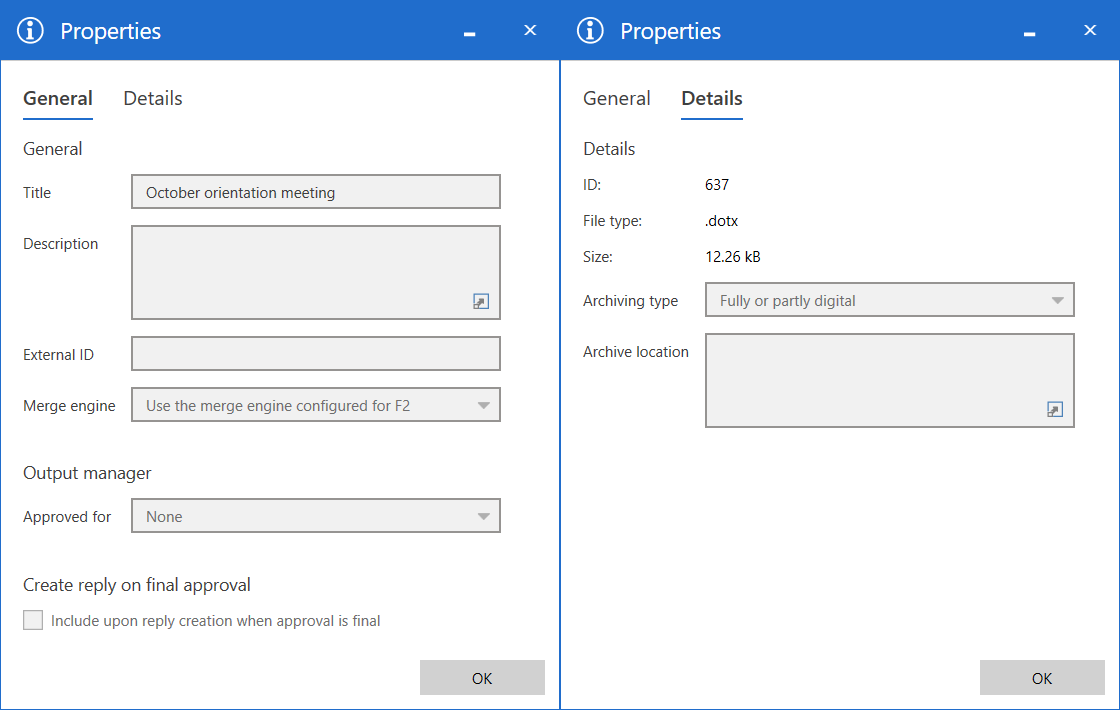Image resolution: width=1120 pixels, height=710 pixels.
Task: Click the info icon in left Properties window
Action: 30,31
